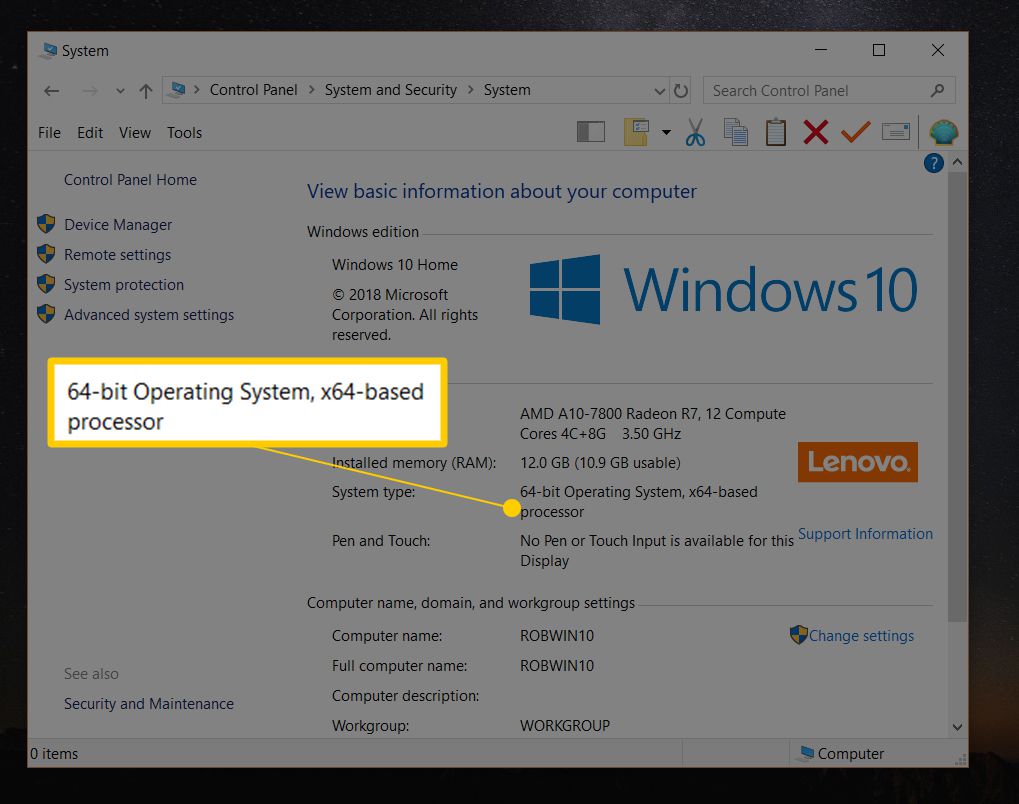
Task: Click the blue Help question mark icon
Action: 933,163
